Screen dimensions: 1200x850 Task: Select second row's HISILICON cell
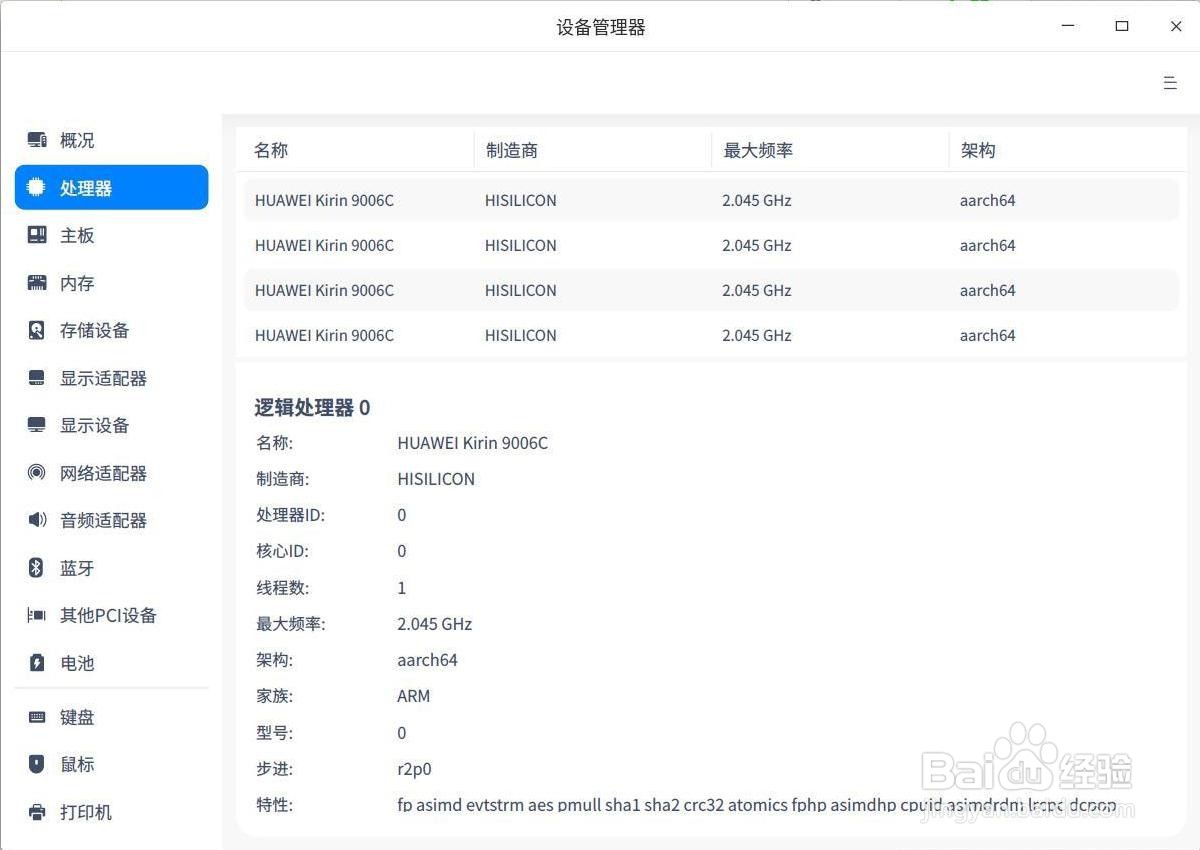pos(520,245)
